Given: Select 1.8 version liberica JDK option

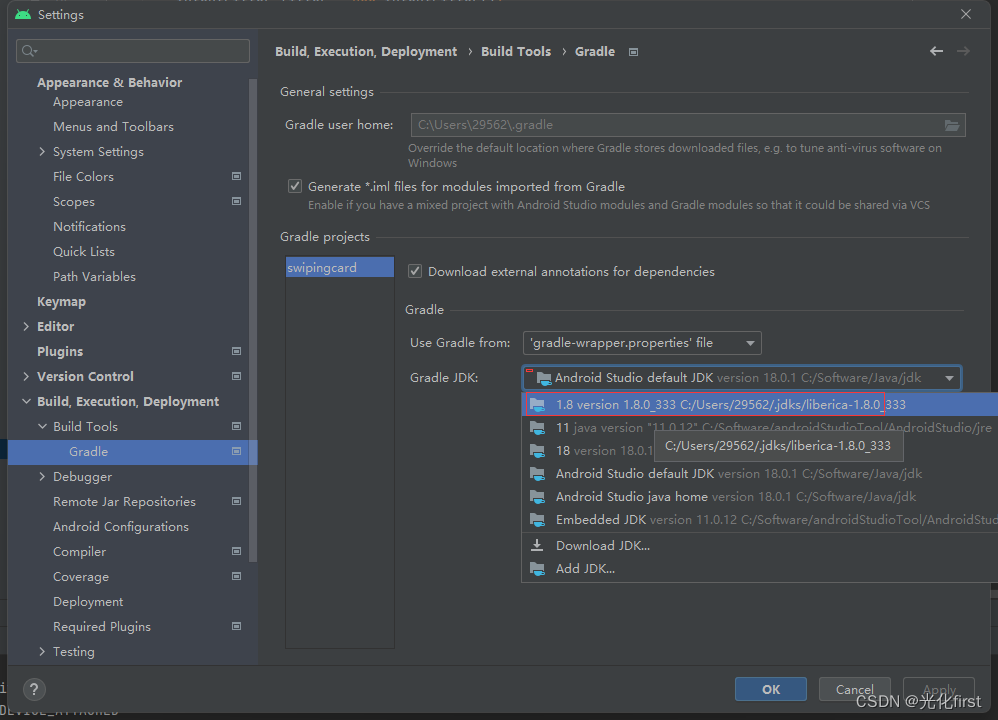Looking at the screenshot, I should (759, 404).
